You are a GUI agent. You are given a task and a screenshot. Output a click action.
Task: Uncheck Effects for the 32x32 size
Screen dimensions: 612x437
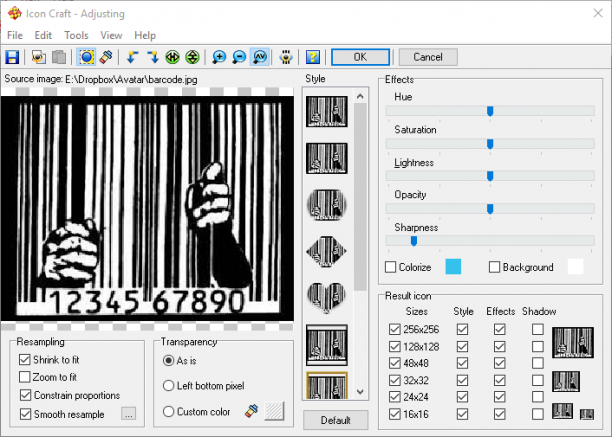coord(500,380)
